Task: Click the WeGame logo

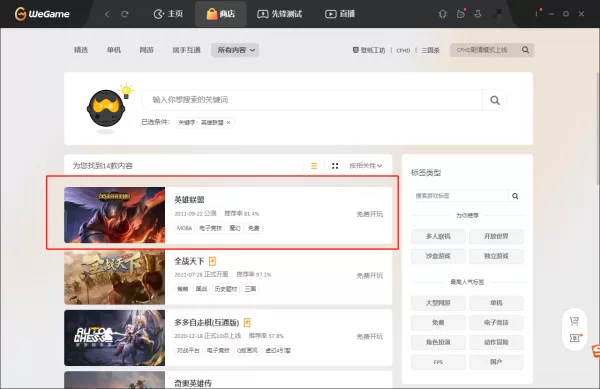Action: pyautogui.click(x=42, y=14)
